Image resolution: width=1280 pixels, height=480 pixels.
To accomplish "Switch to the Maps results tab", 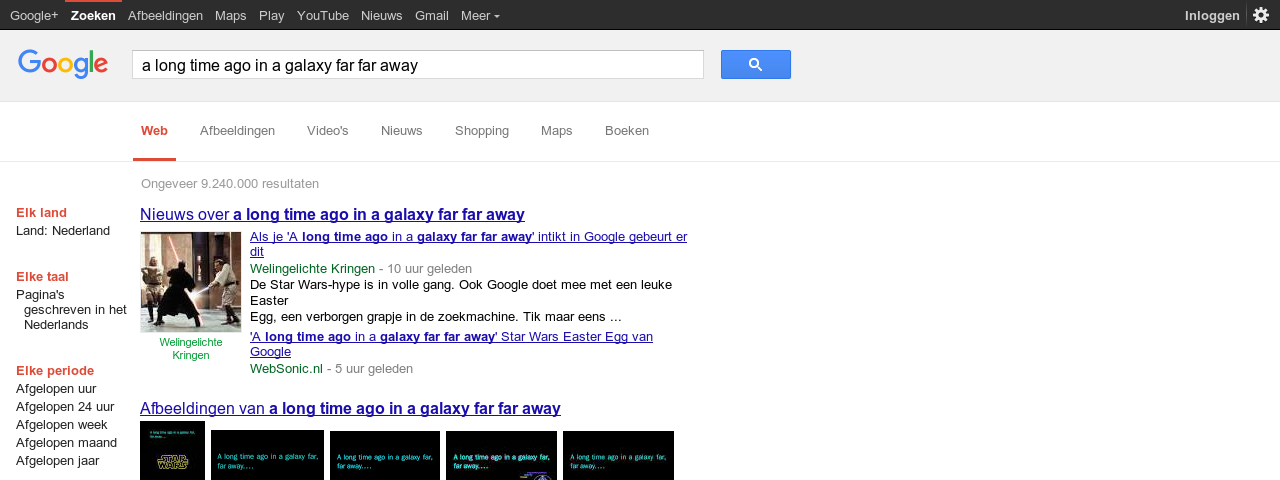I will 557,131.
